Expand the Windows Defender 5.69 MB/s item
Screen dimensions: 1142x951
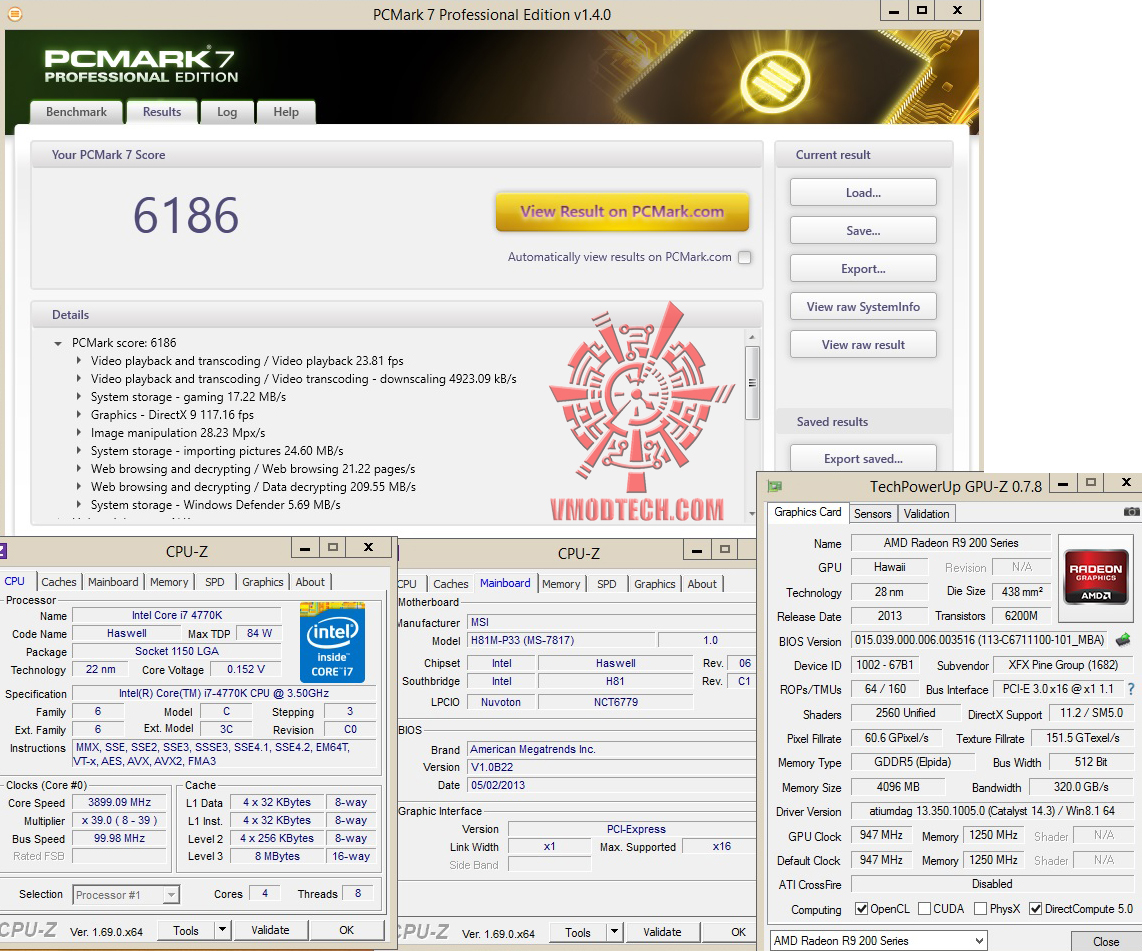(79, 505)
